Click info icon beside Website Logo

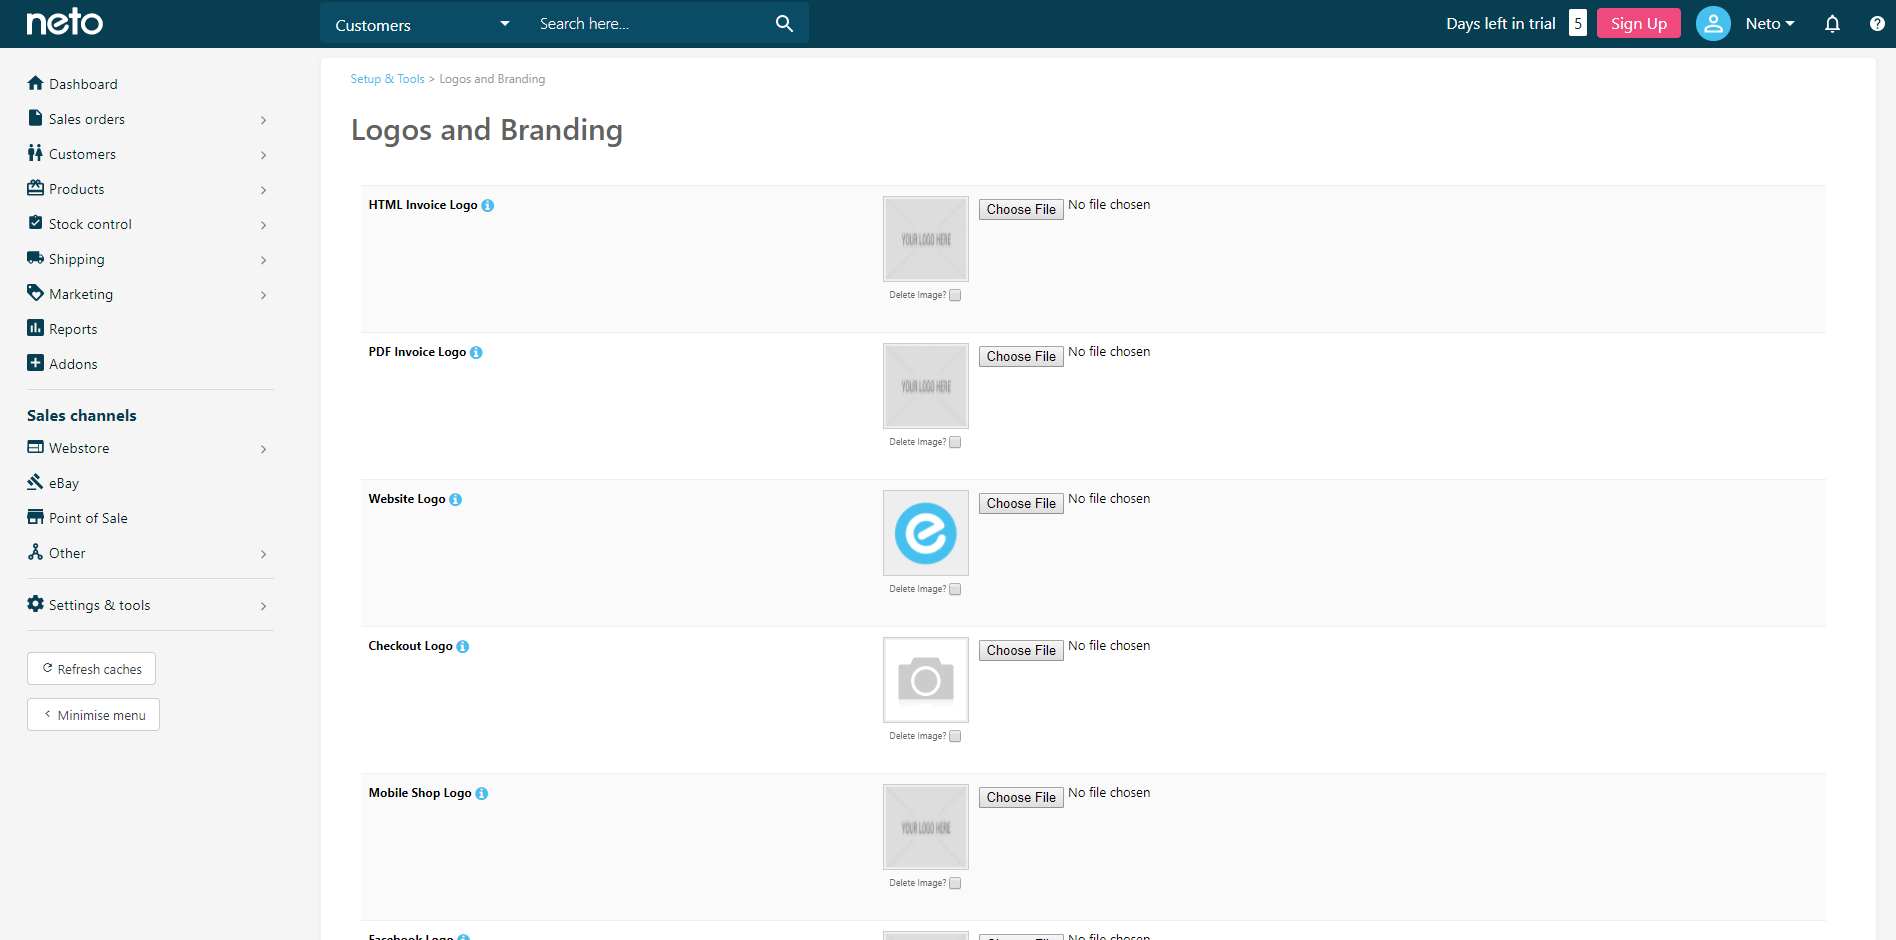(455, 499)
